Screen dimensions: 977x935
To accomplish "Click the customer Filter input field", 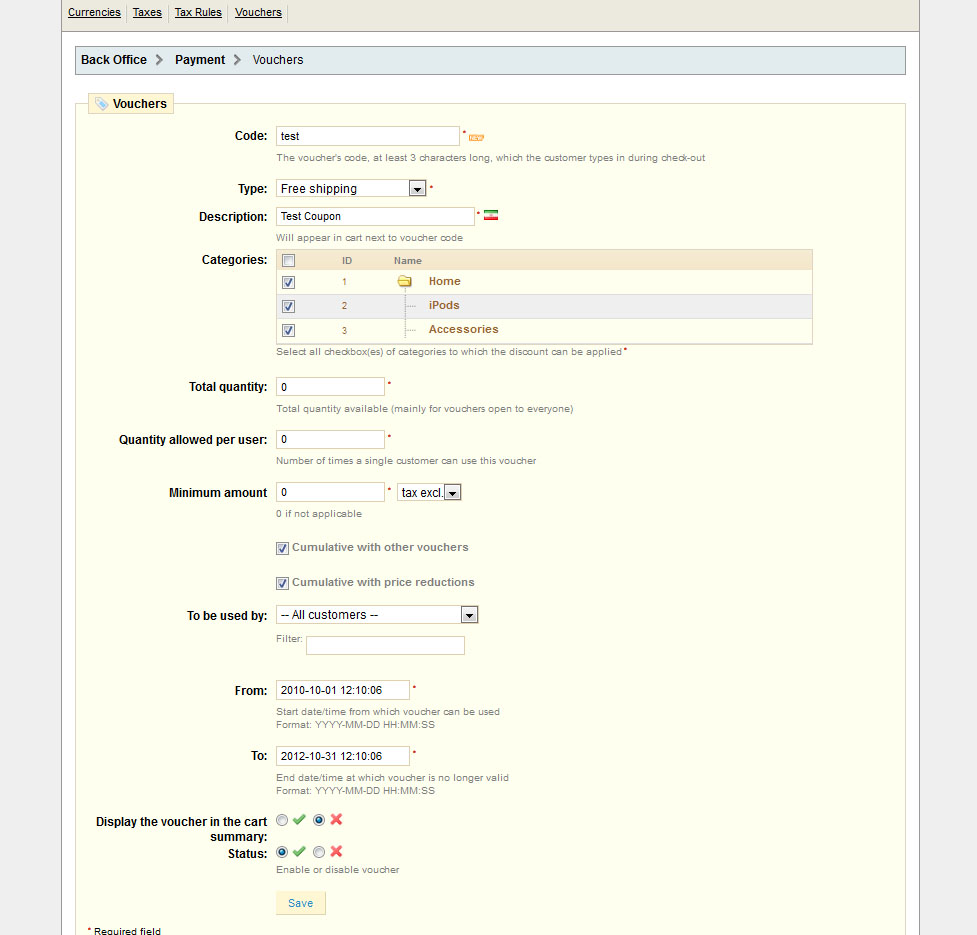I will [385, 645].
